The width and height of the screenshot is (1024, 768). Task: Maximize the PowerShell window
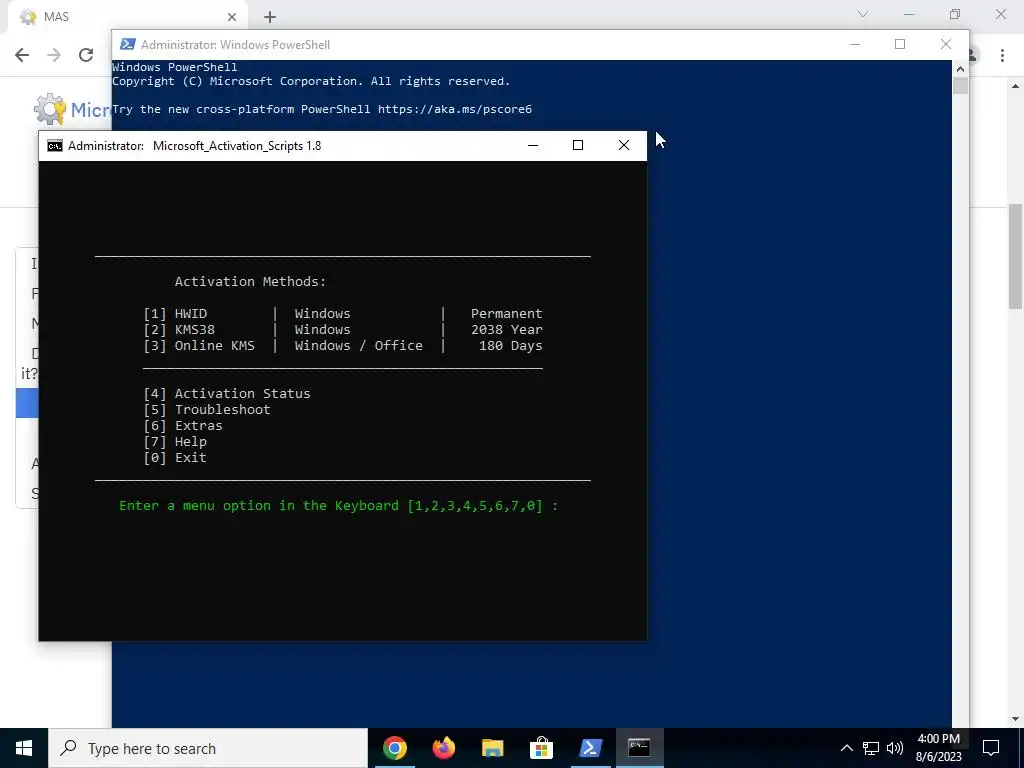pyautogui.click(x=900, y=44)
